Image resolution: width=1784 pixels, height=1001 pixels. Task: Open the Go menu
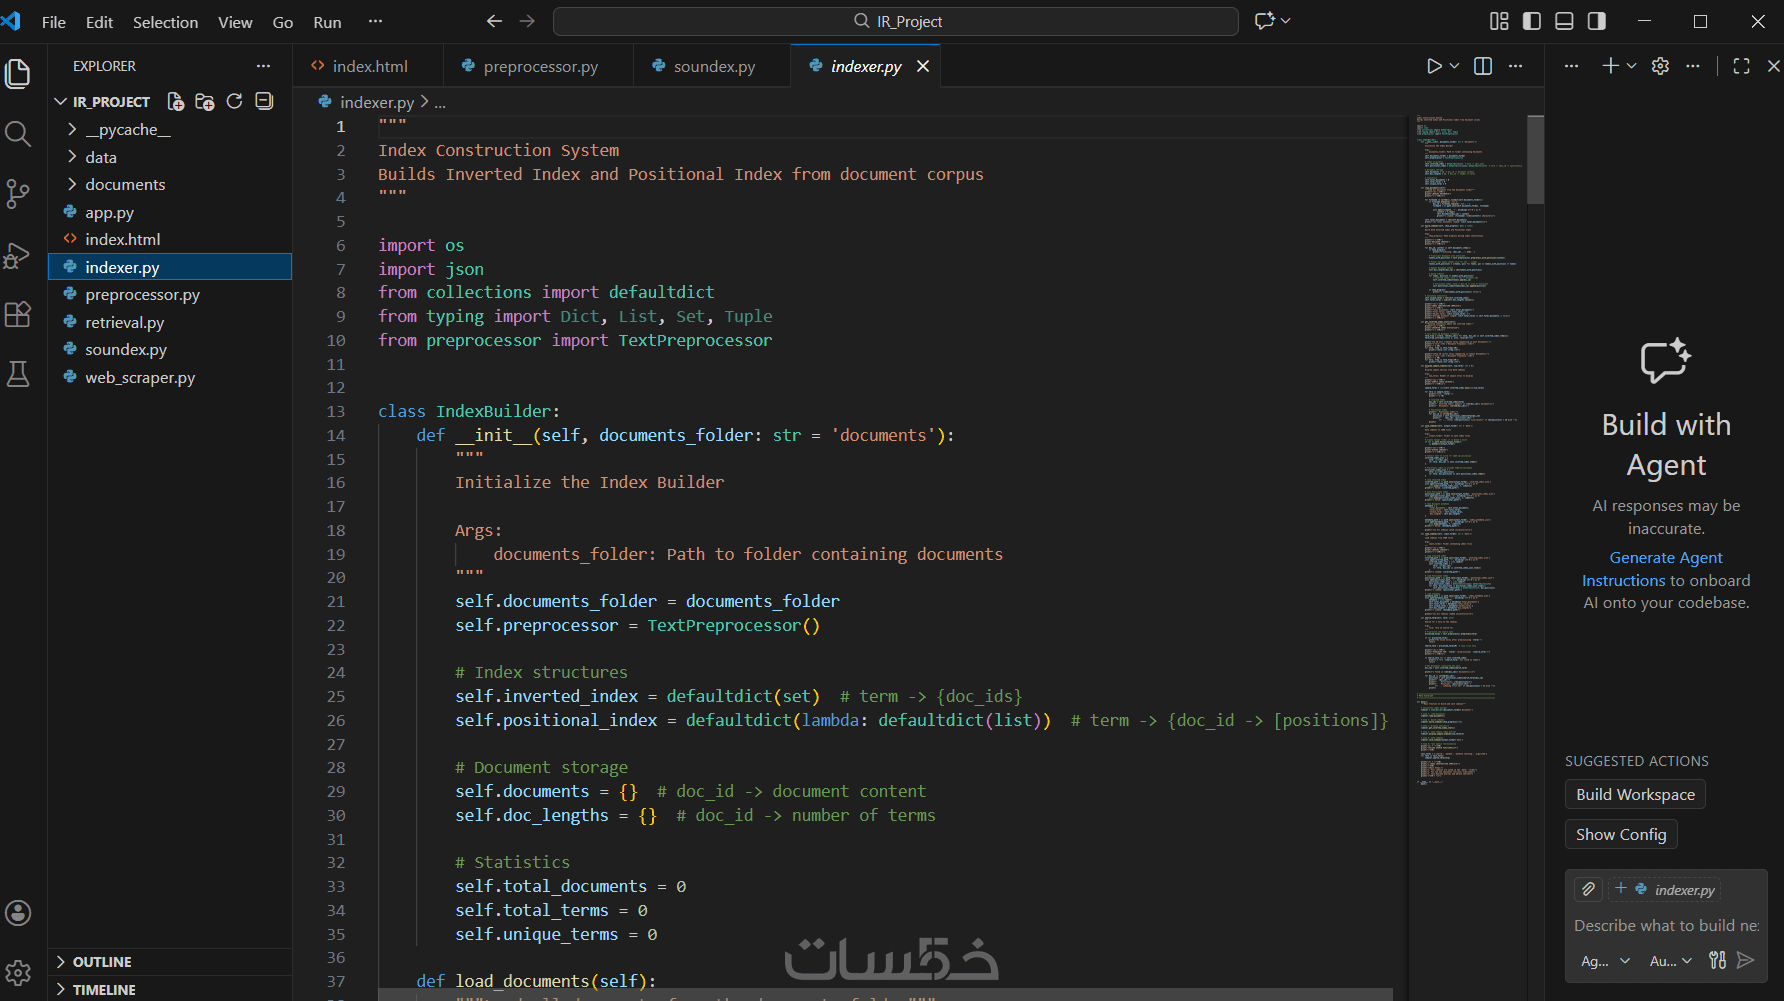[x=283, y=22]
